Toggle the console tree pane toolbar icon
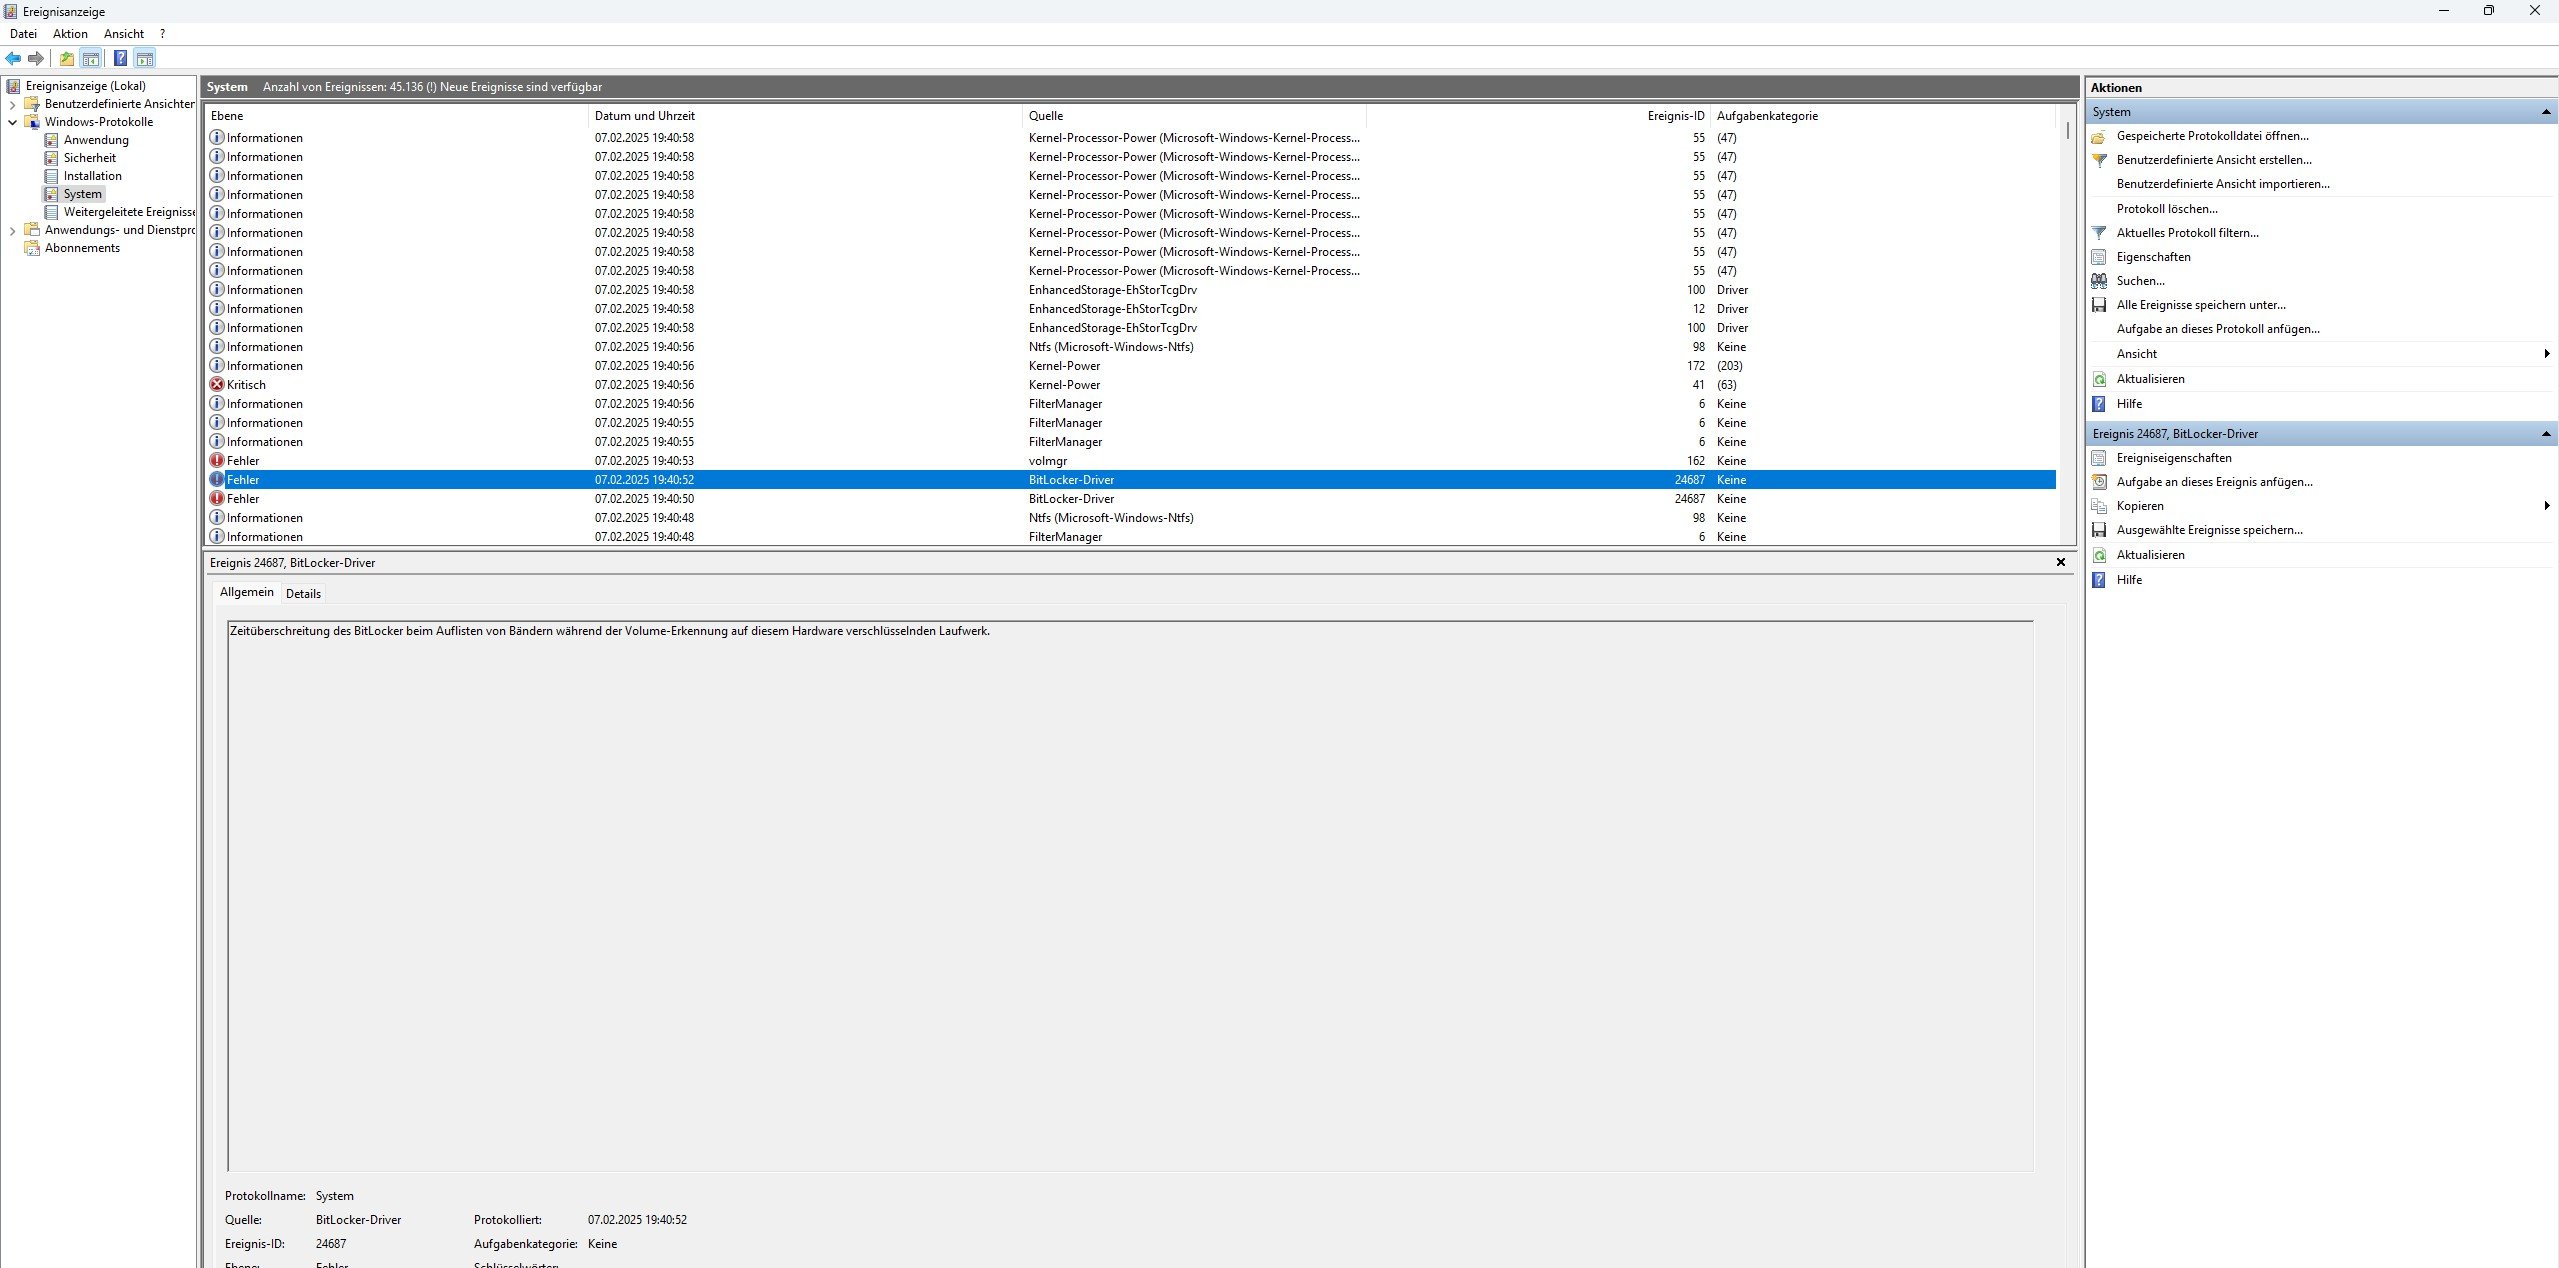Image resolution: width=2559 pixels, height=1268 pixels. point(91,58)
